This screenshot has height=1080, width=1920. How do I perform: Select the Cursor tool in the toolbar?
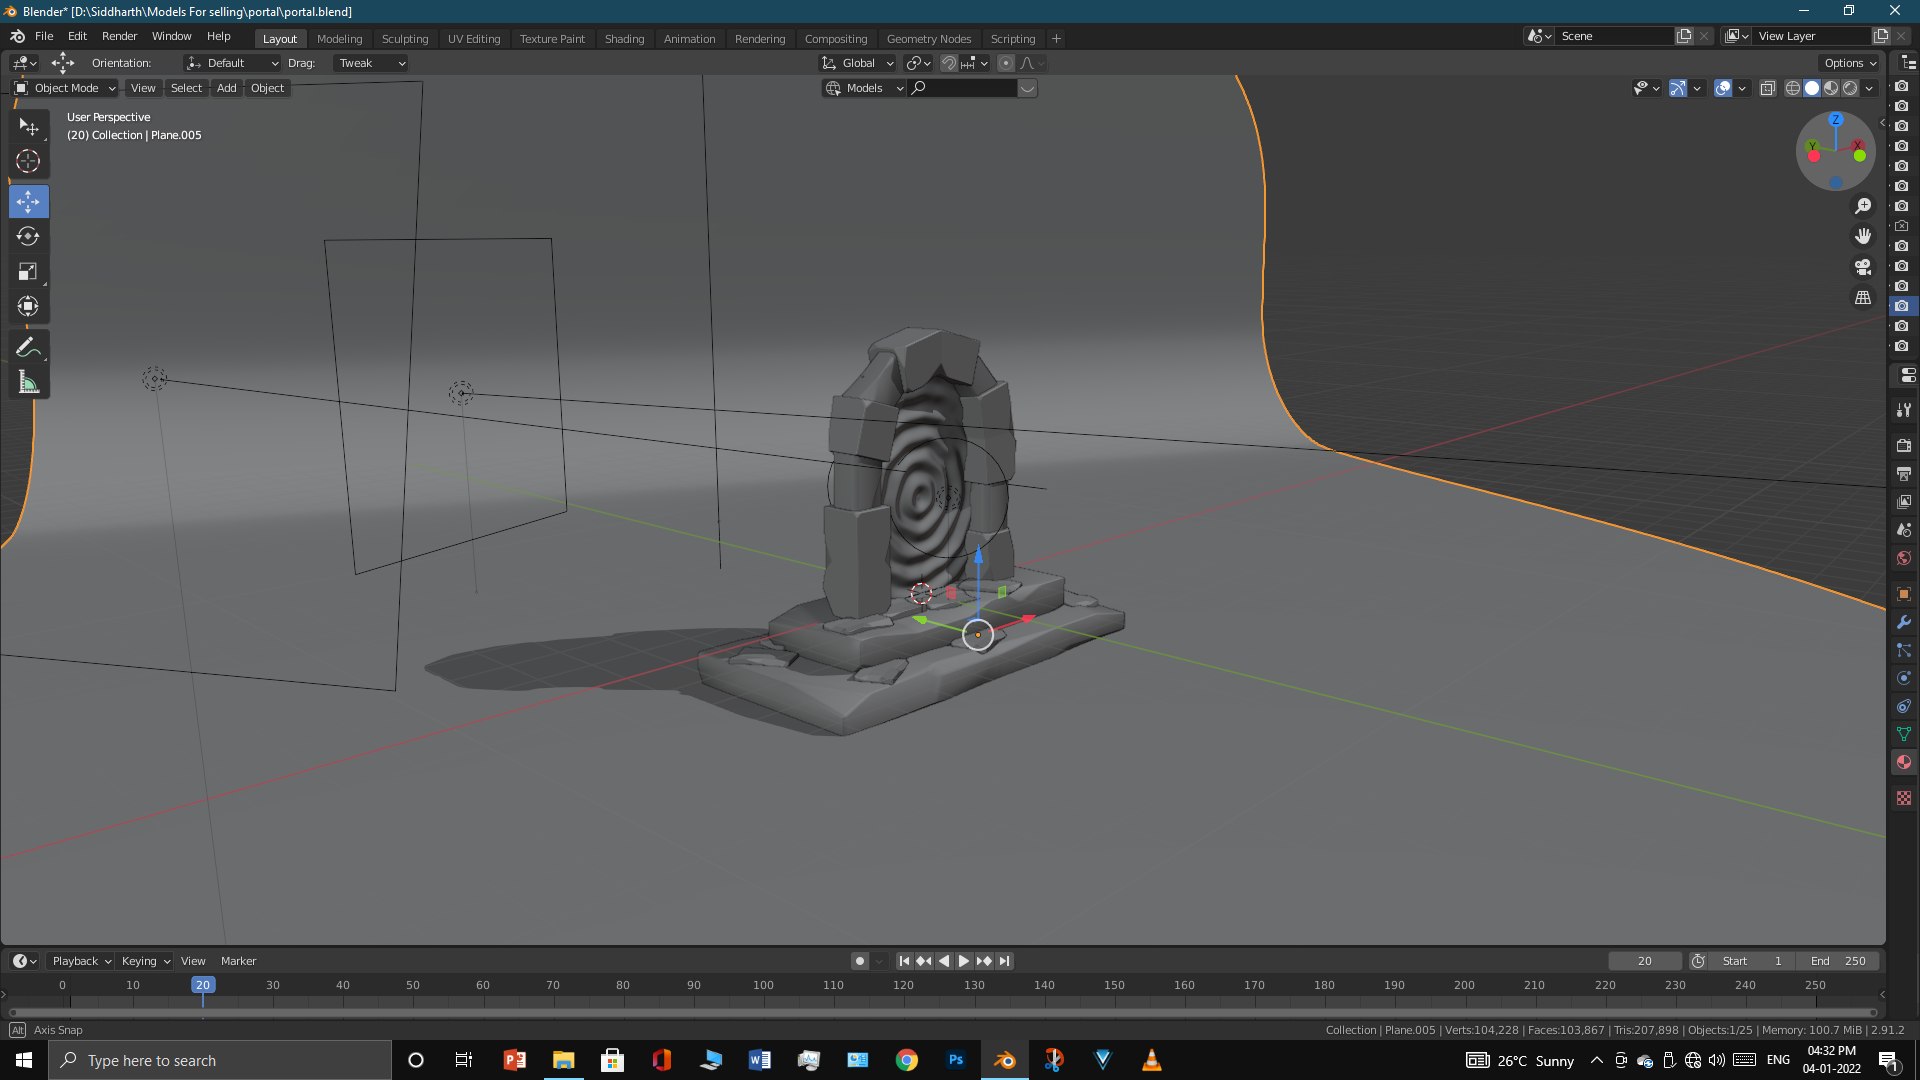point(28,161)
